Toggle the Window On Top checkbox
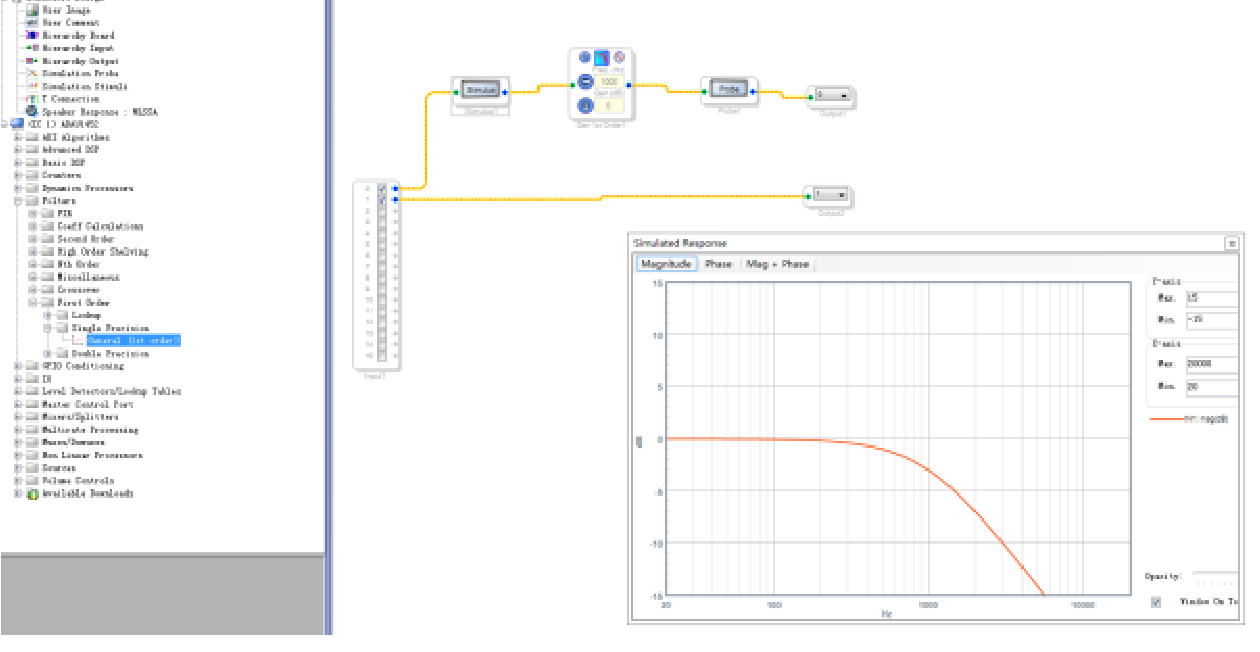 [x=1156, y=602]
